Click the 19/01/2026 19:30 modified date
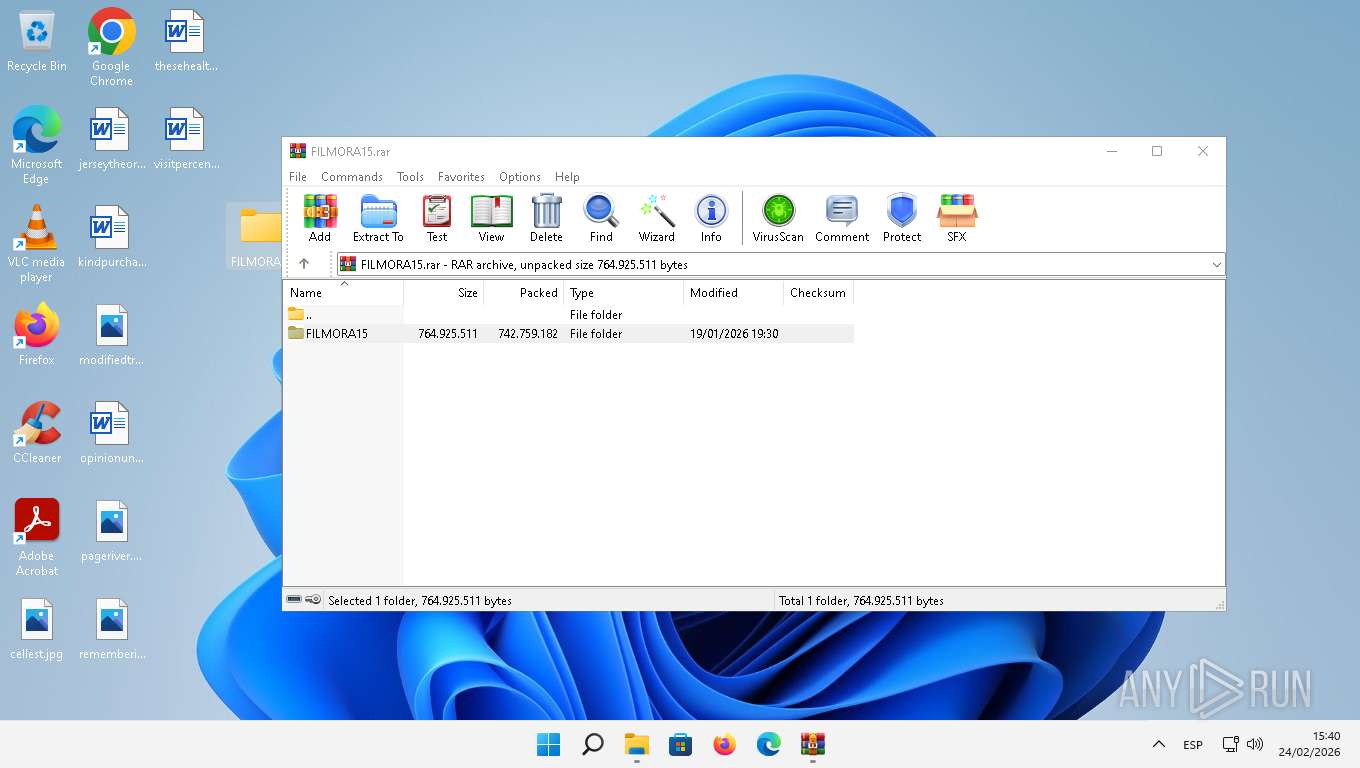The height and width of the screenshot is (768, 1360). pos(734,334)
